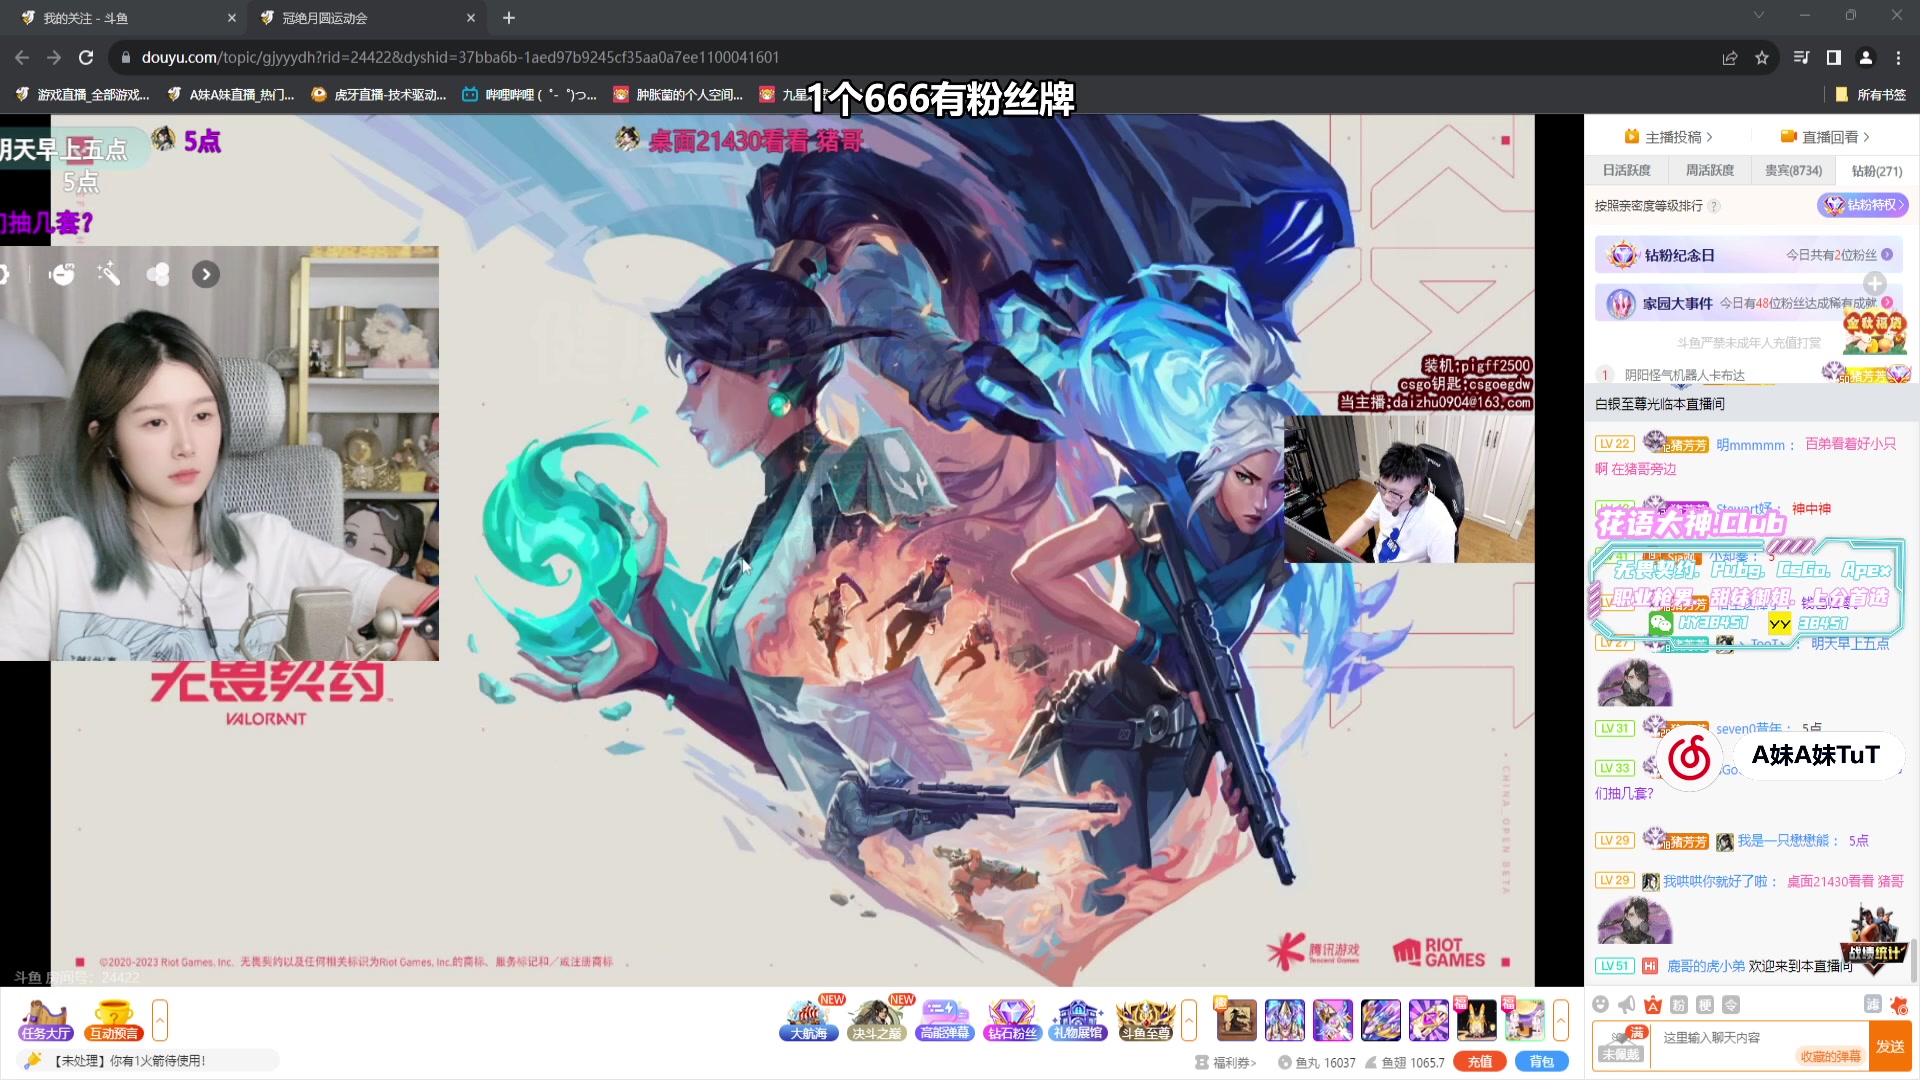Expand the 家园大事件 banner arrow
1920x1080 pixels.
coord(1887,303)
